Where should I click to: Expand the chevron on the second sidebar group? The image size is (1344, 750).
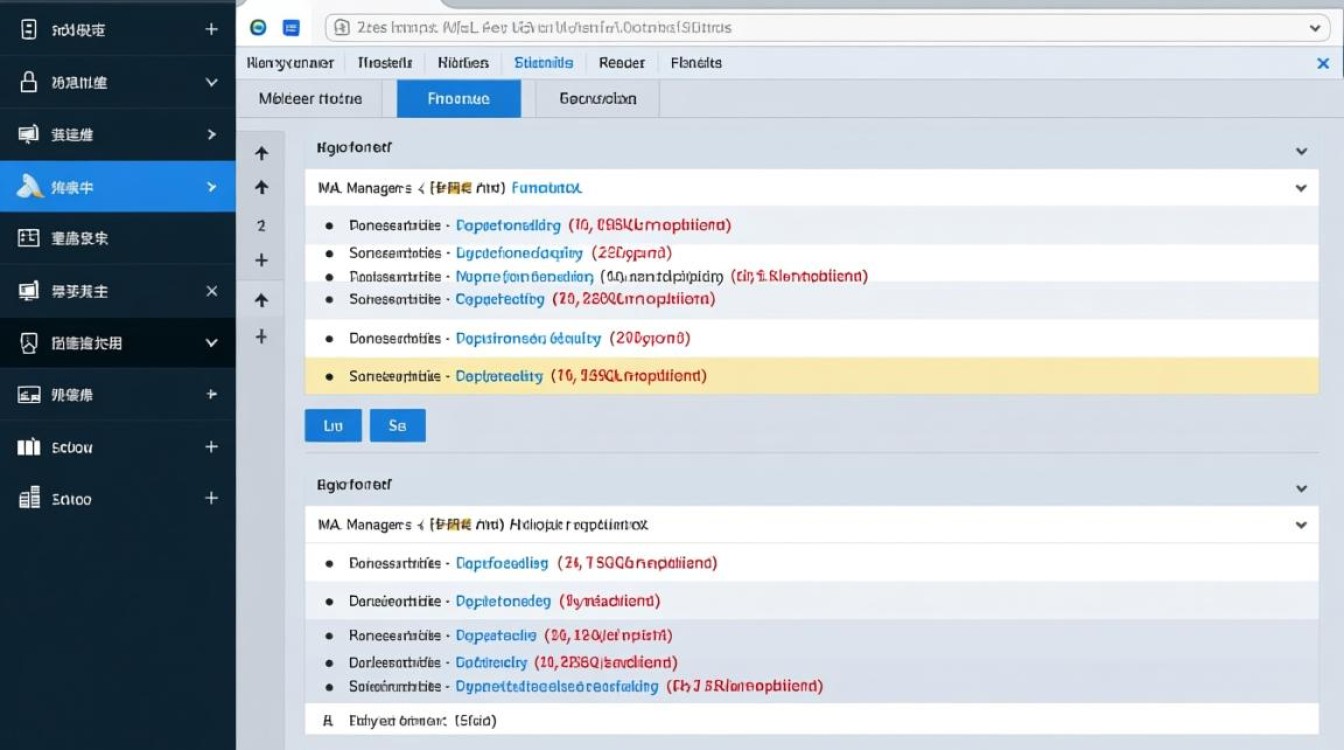click(x=211, y=81)
